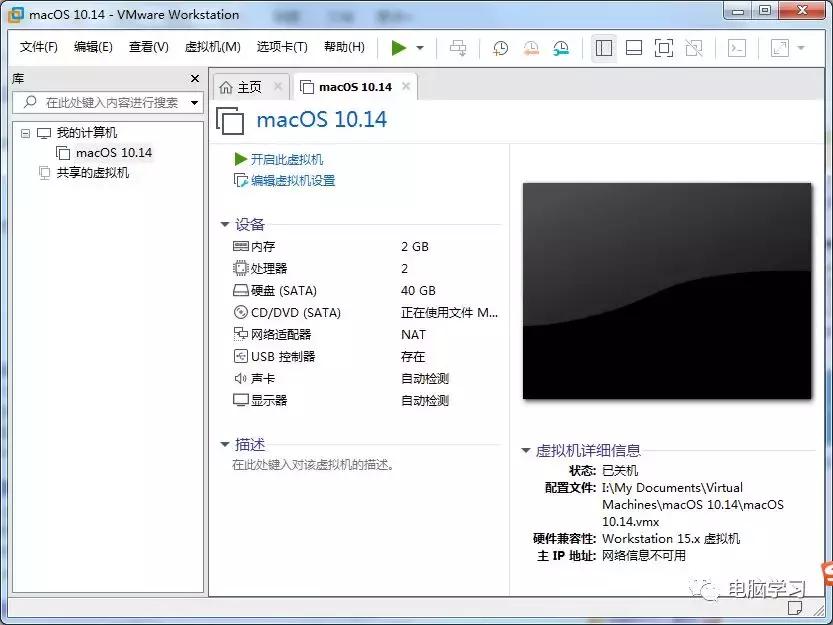Close the 库 library panel
The width and height of the screenshot is (833, 625).
[194, 79]
